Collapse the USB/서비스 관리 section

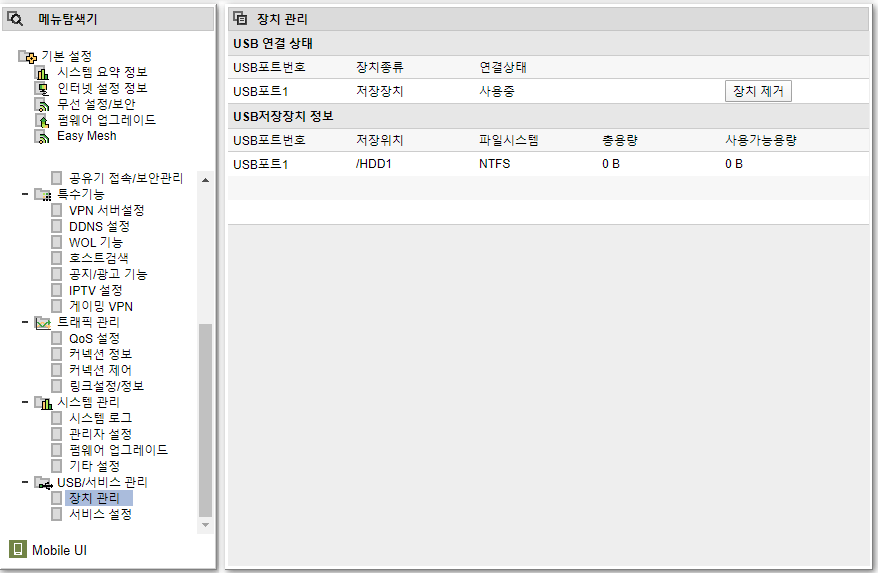25,482
